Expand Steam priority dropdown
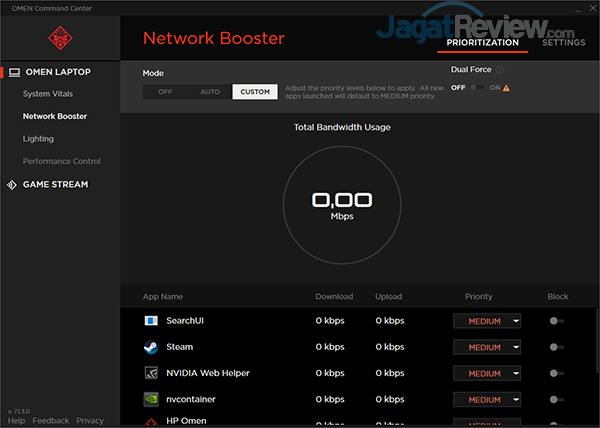 tap(487, 347)
